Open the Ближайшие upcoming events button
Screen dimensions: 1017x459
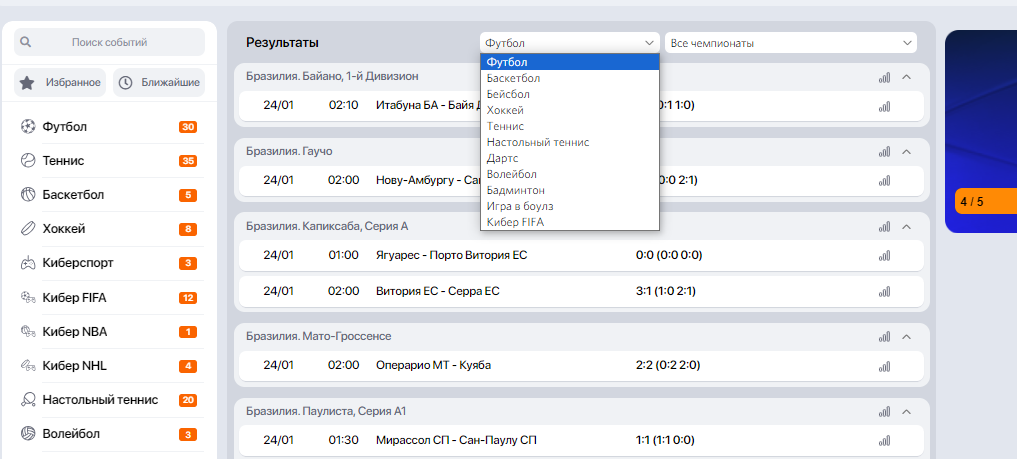159,83
